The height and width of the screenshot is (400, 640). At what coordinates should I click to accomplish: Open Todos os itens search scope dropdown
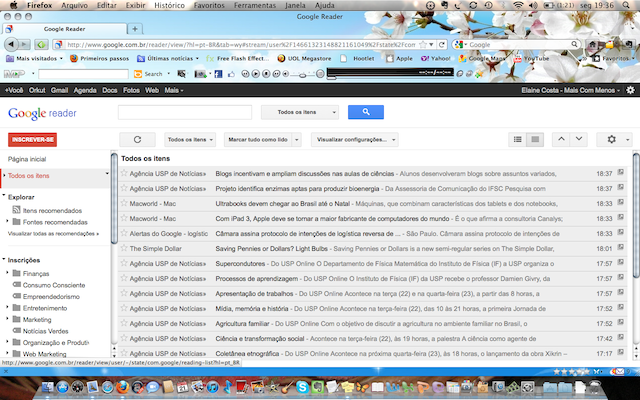coord(300,112)
